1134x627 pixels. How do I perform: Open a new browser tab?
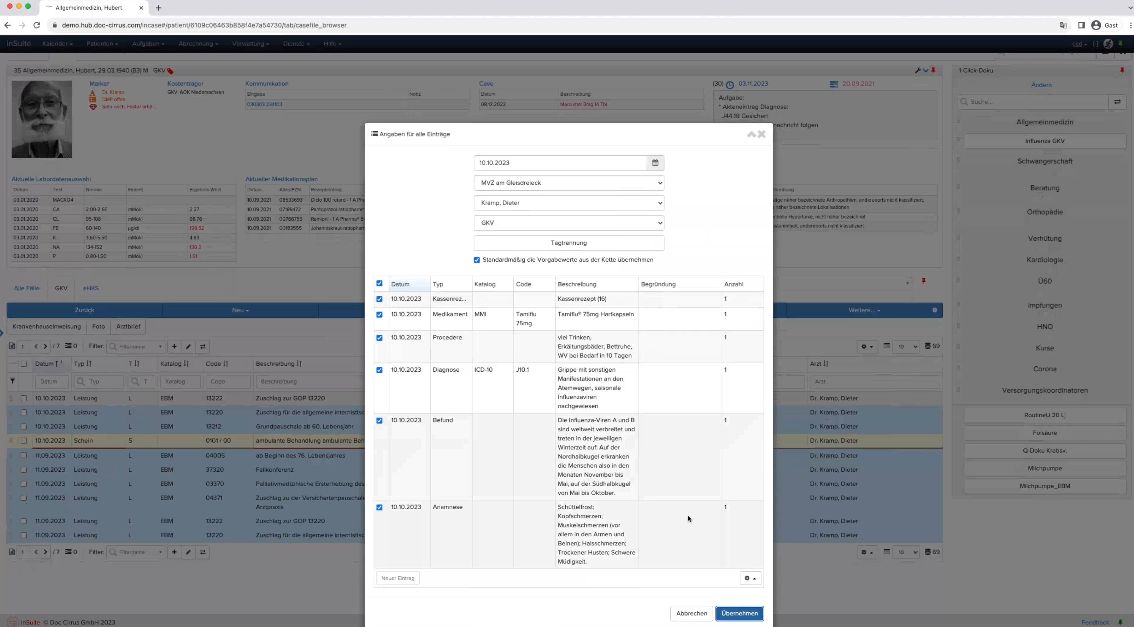(158, 7)
